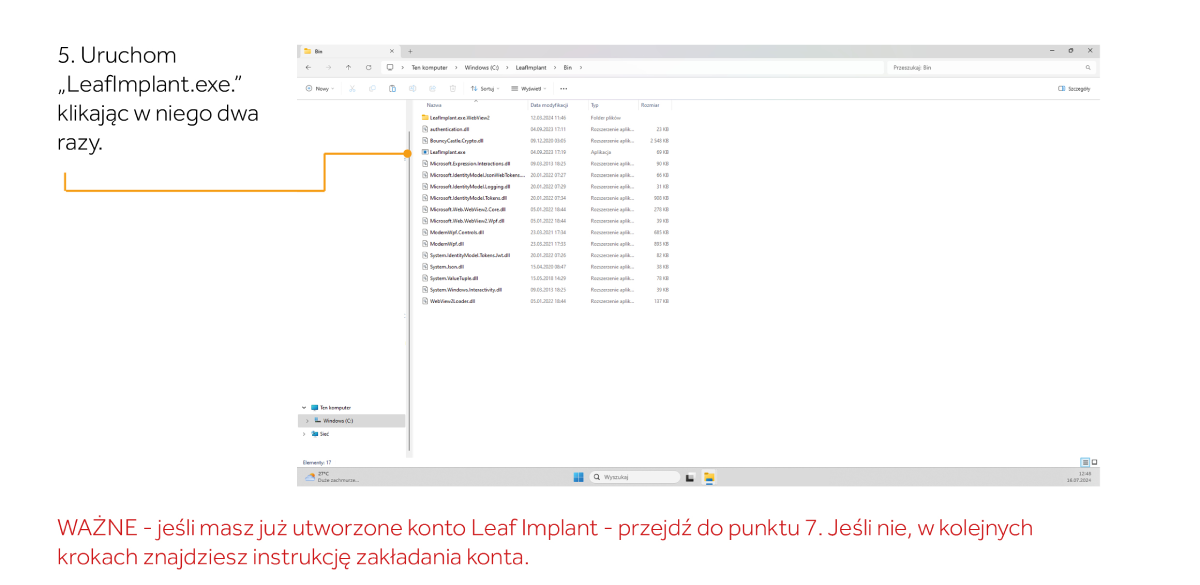Open the Nowy dropdown

pyautogui.click(x=320, y=88)
